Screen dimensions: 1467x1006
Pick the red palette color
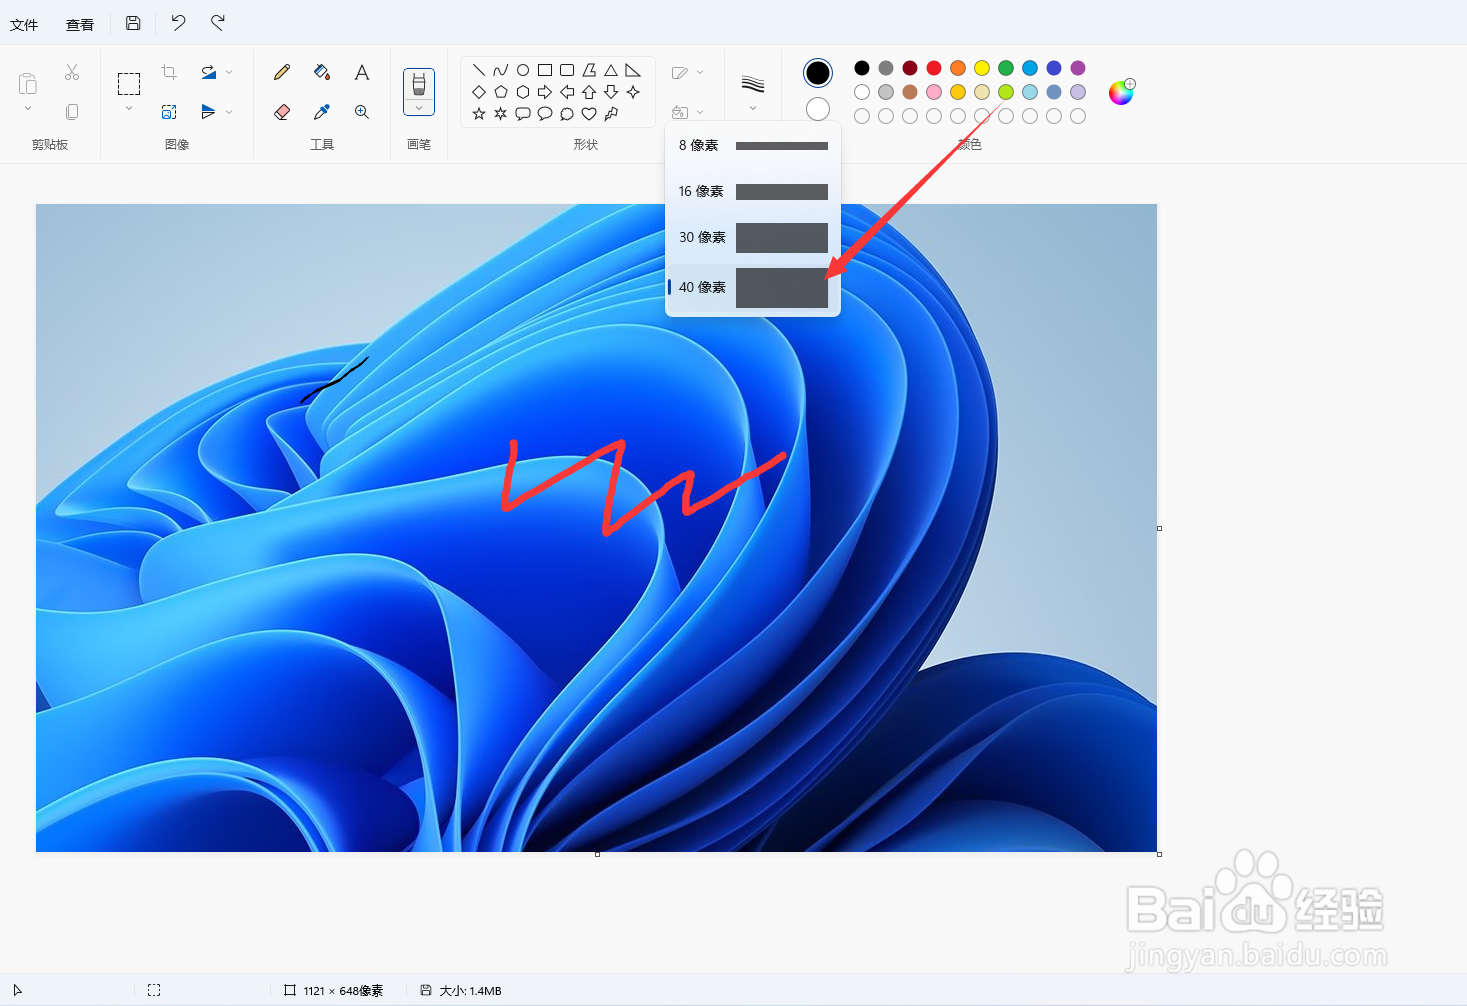(x=934, y=68)
